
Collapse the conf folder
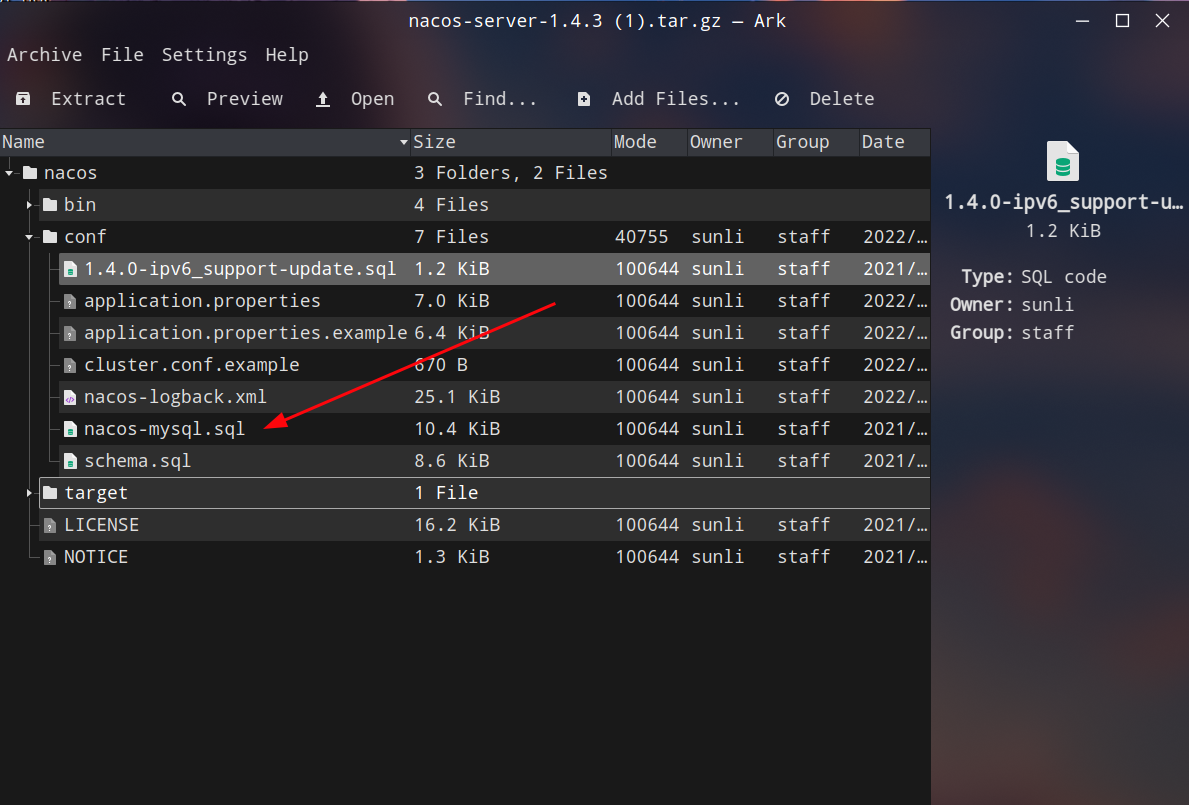(x=29, y=237)
